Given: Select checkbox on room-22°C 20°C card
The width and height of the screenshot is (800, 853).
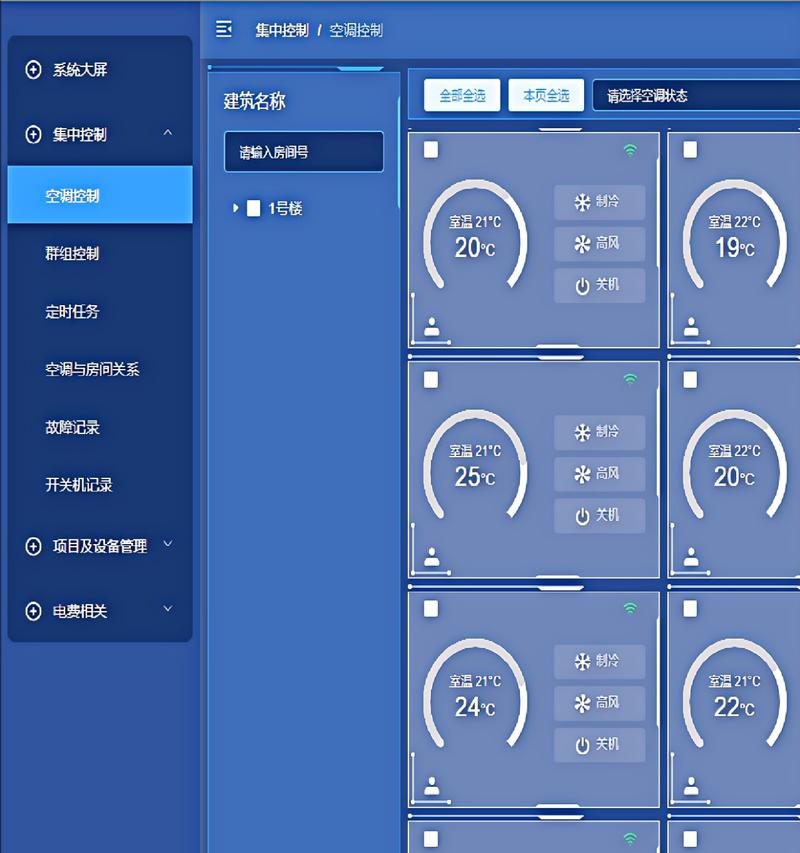Looking at the screenshot, I should (x=690, y=379).
